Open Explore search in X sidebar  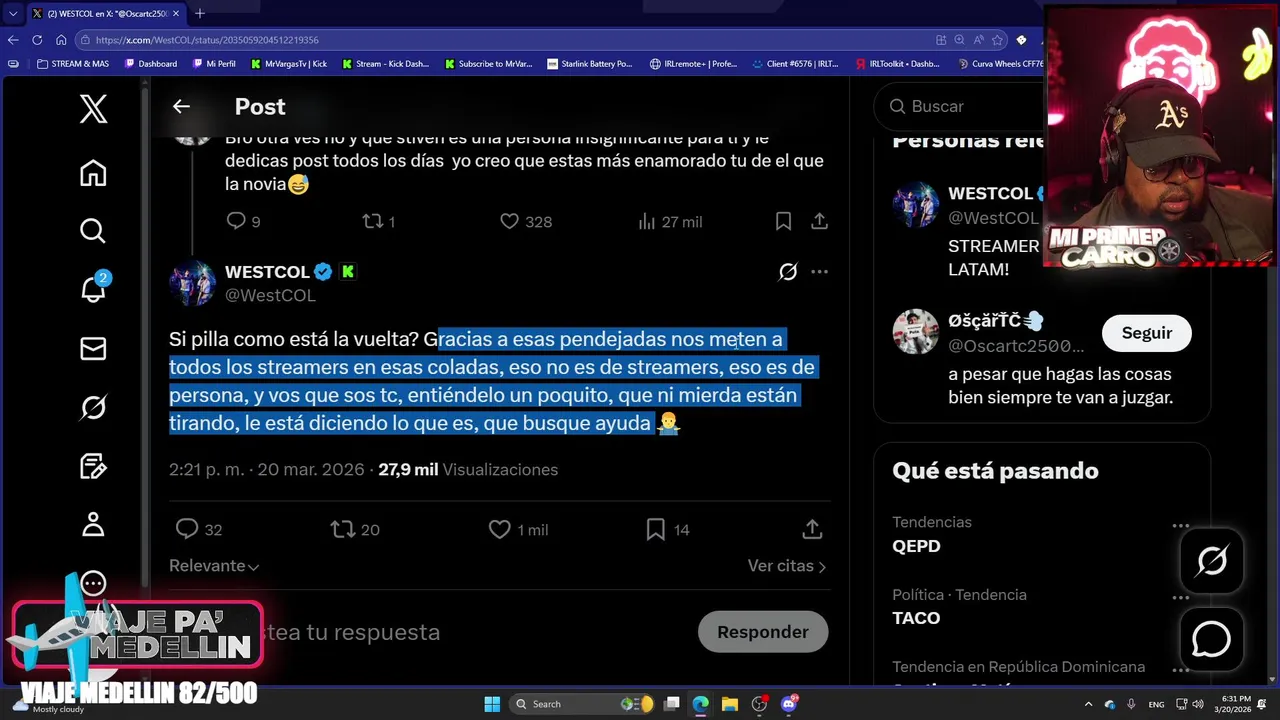click(93, 231)
